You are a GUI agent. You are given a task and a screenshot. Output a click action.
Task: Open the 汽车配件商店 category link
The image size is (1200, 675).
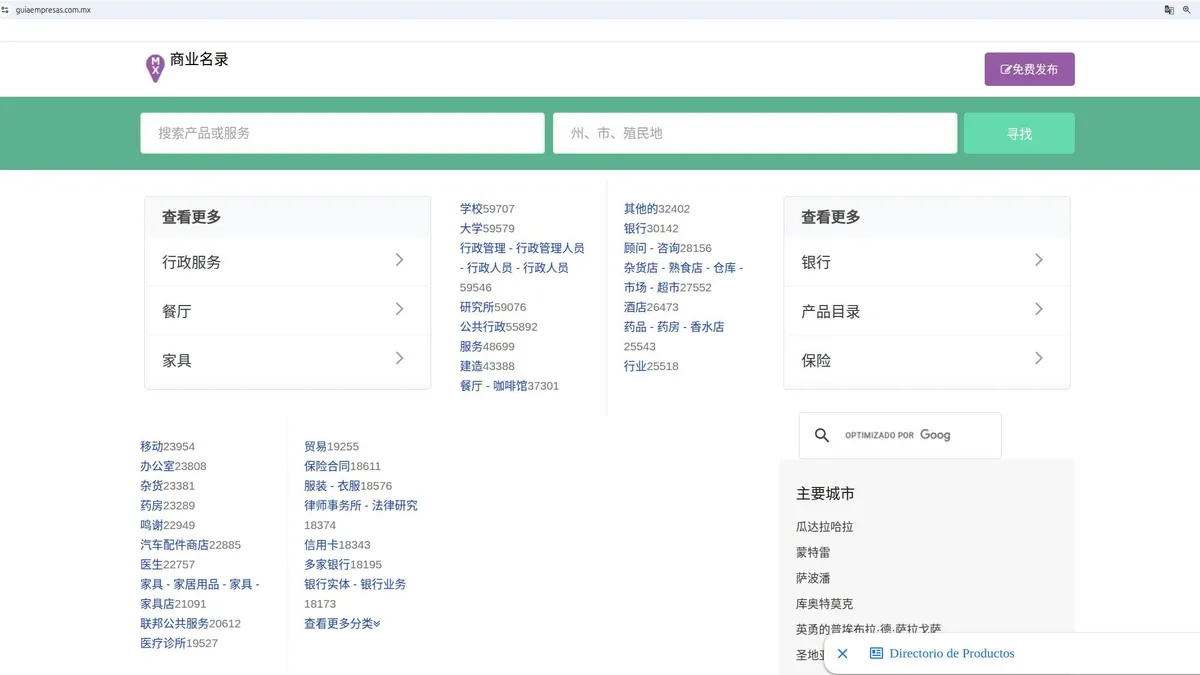[x=174, y=544]
